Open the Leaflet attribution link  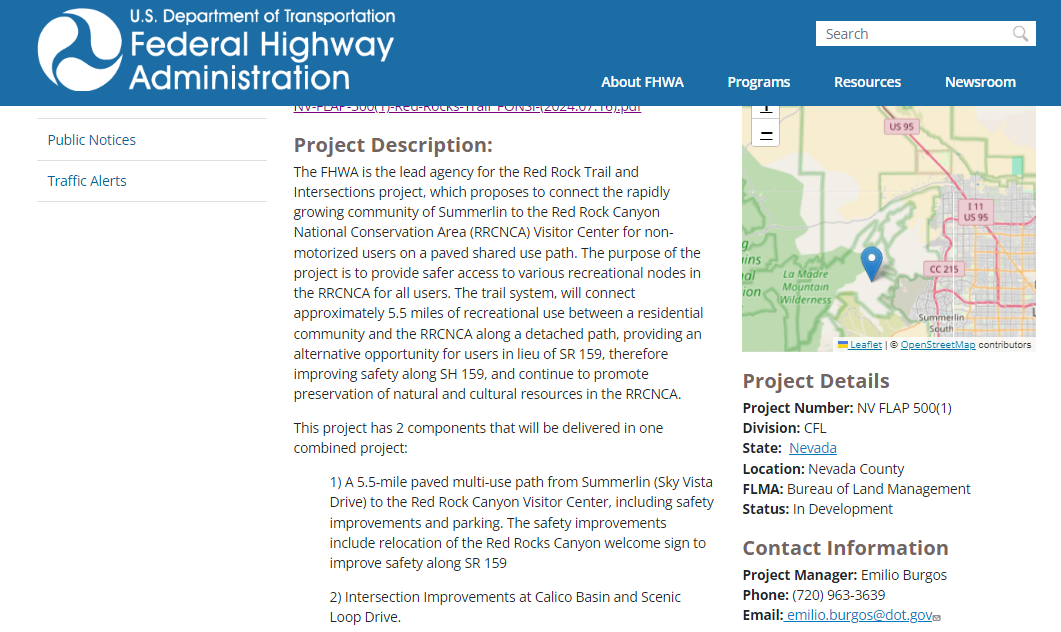[x=865, y=345]
